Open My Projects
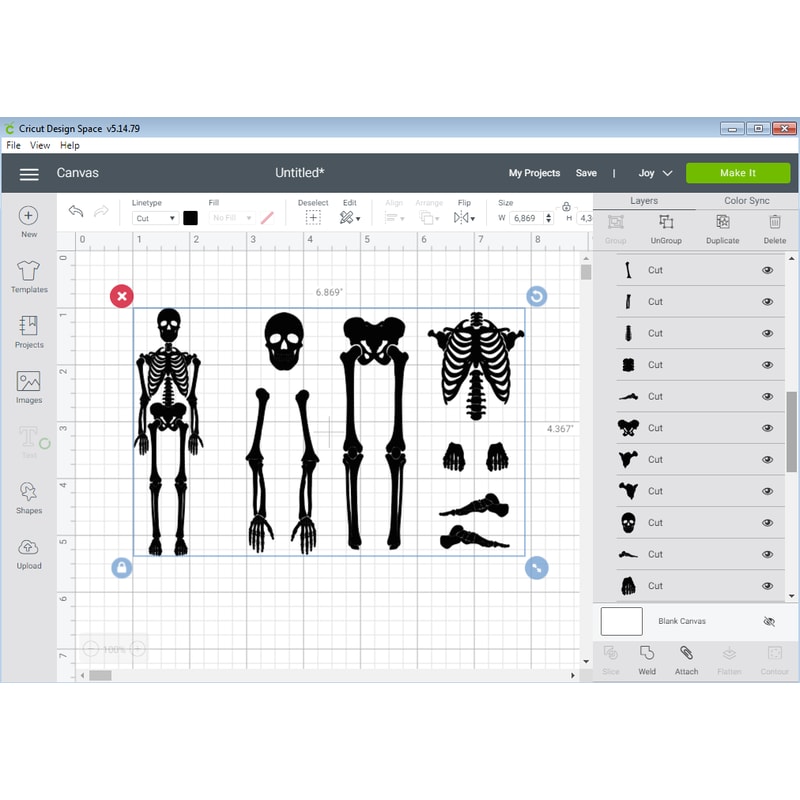800x800 pixels. (x=534, y=172)
